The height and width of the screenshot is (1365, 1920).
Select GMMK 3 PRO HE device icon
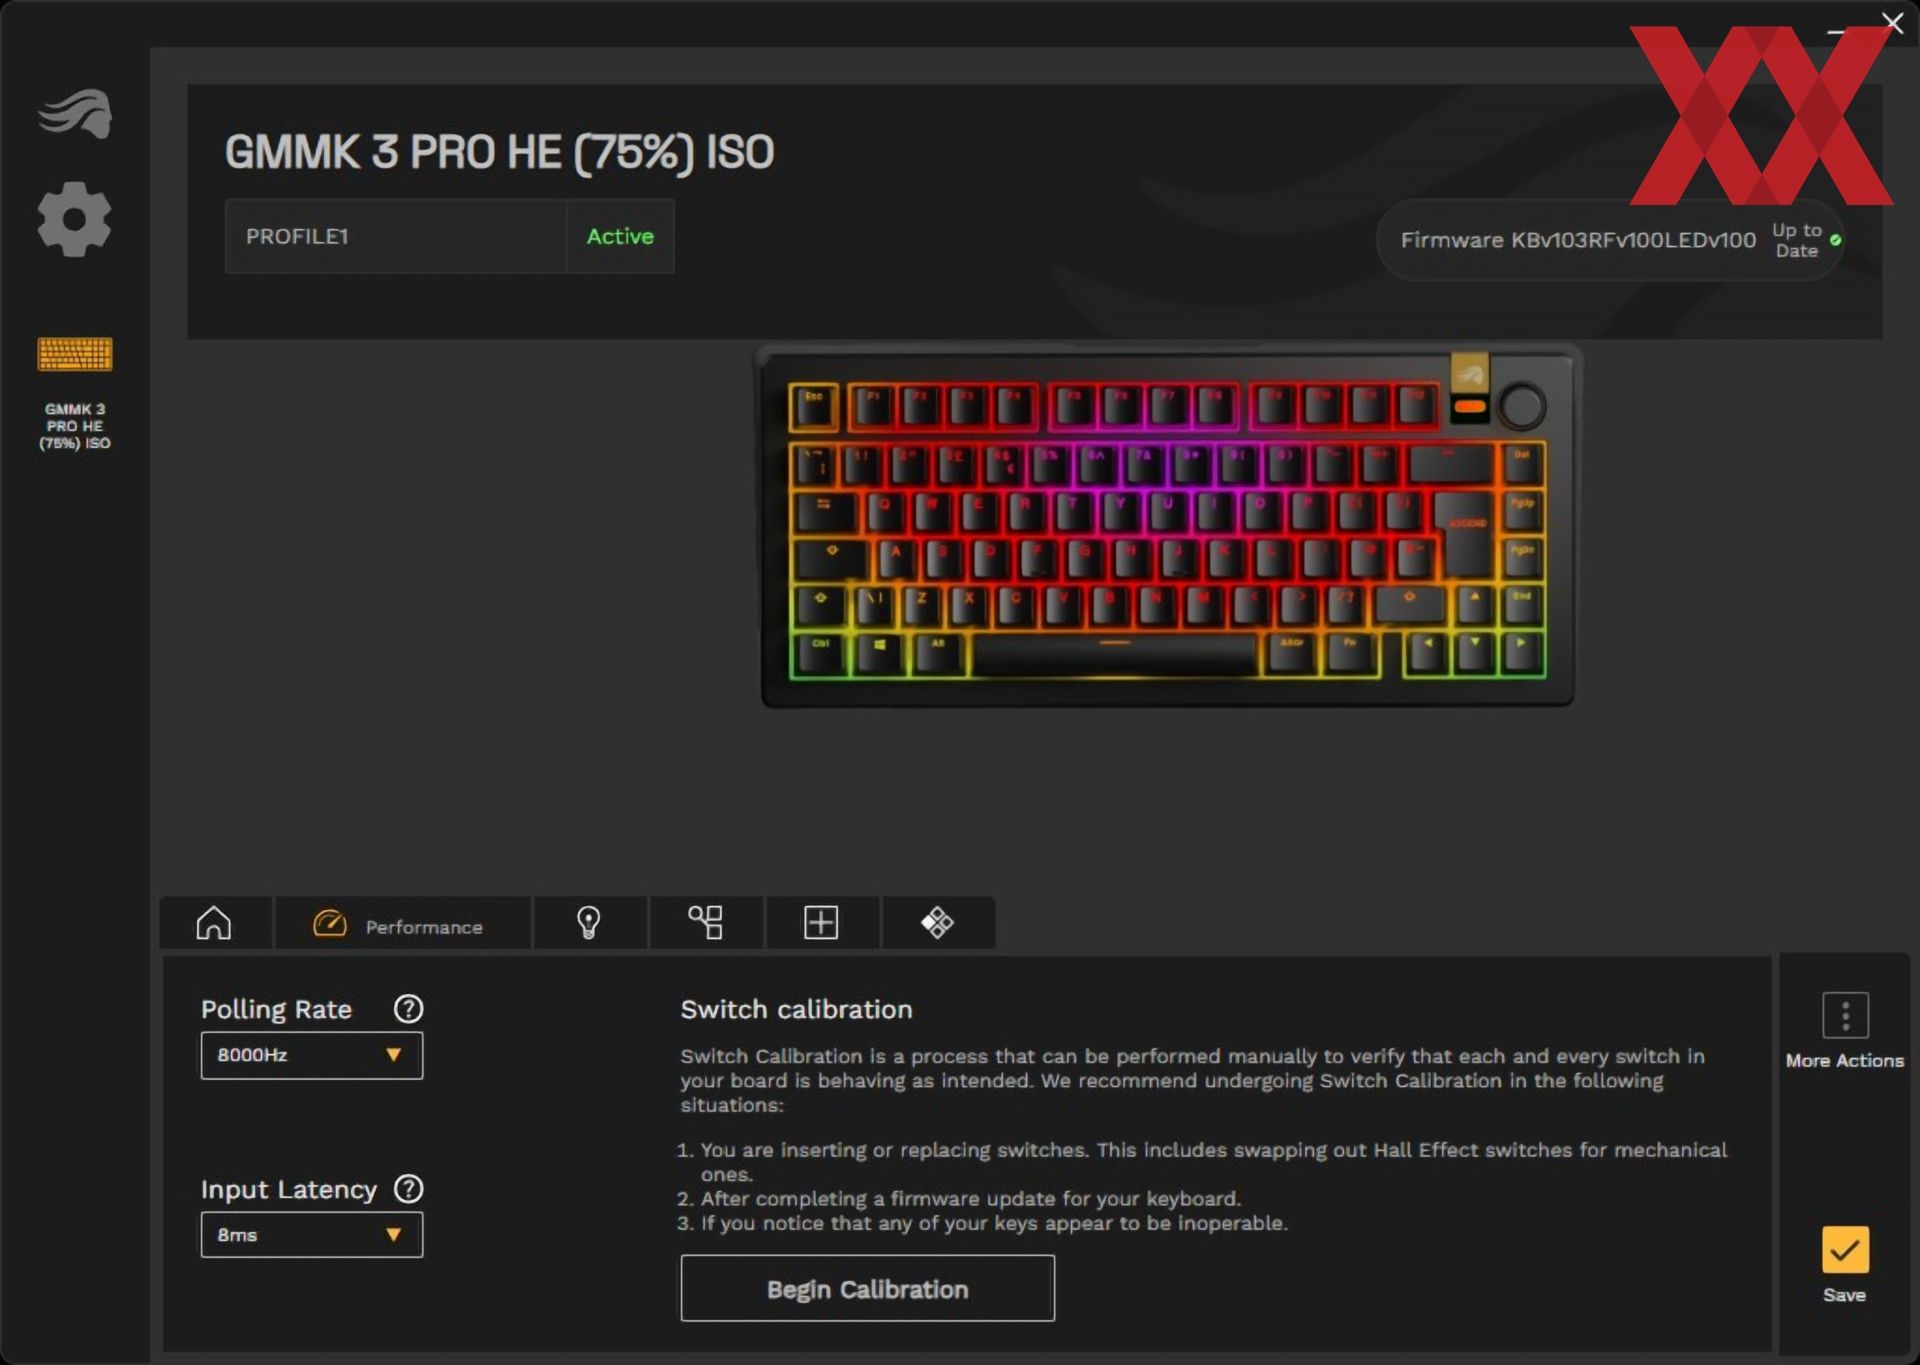[x=75, y=354]
